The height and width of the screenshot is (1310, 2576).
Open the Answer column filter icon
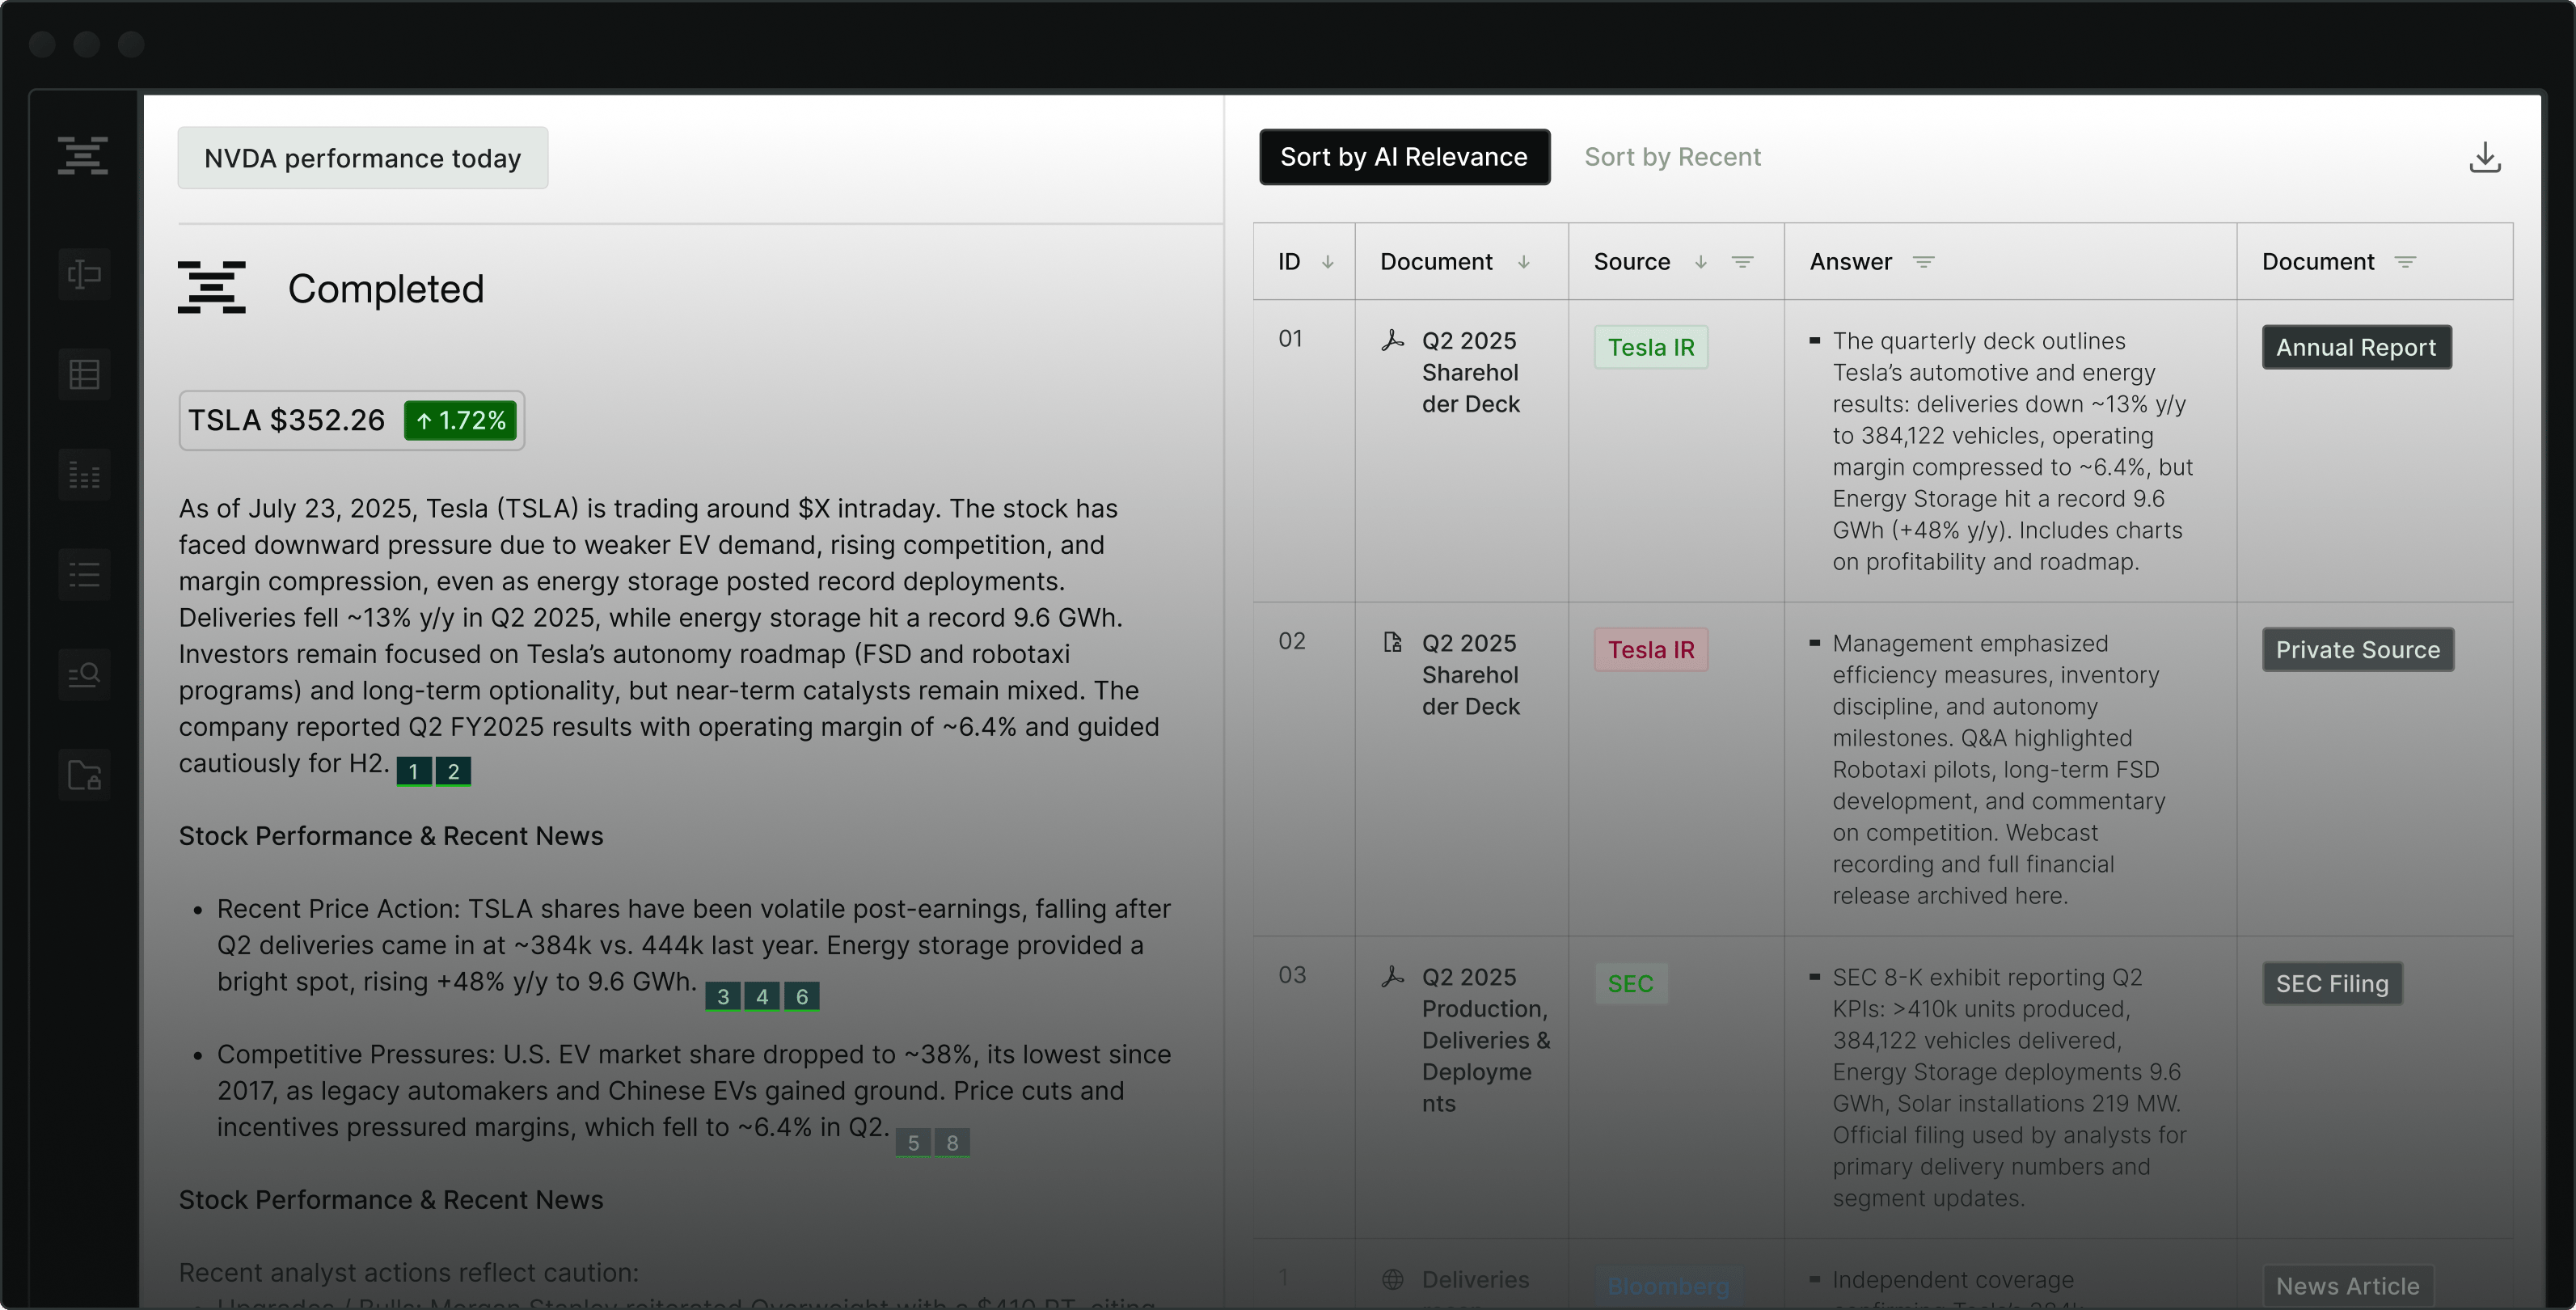[x=1923, y=262]
